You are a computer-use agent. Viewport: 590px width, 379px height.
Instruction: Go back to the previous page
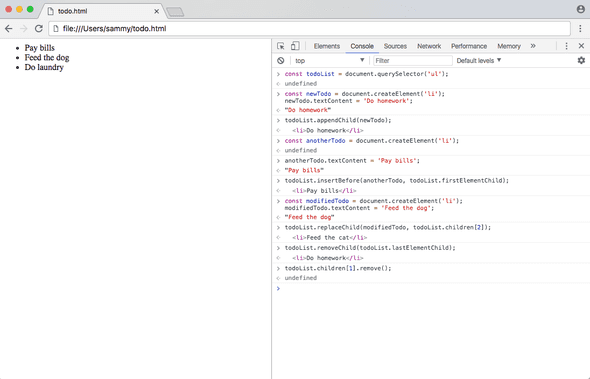pyautogui.click(x=9, y=29)
